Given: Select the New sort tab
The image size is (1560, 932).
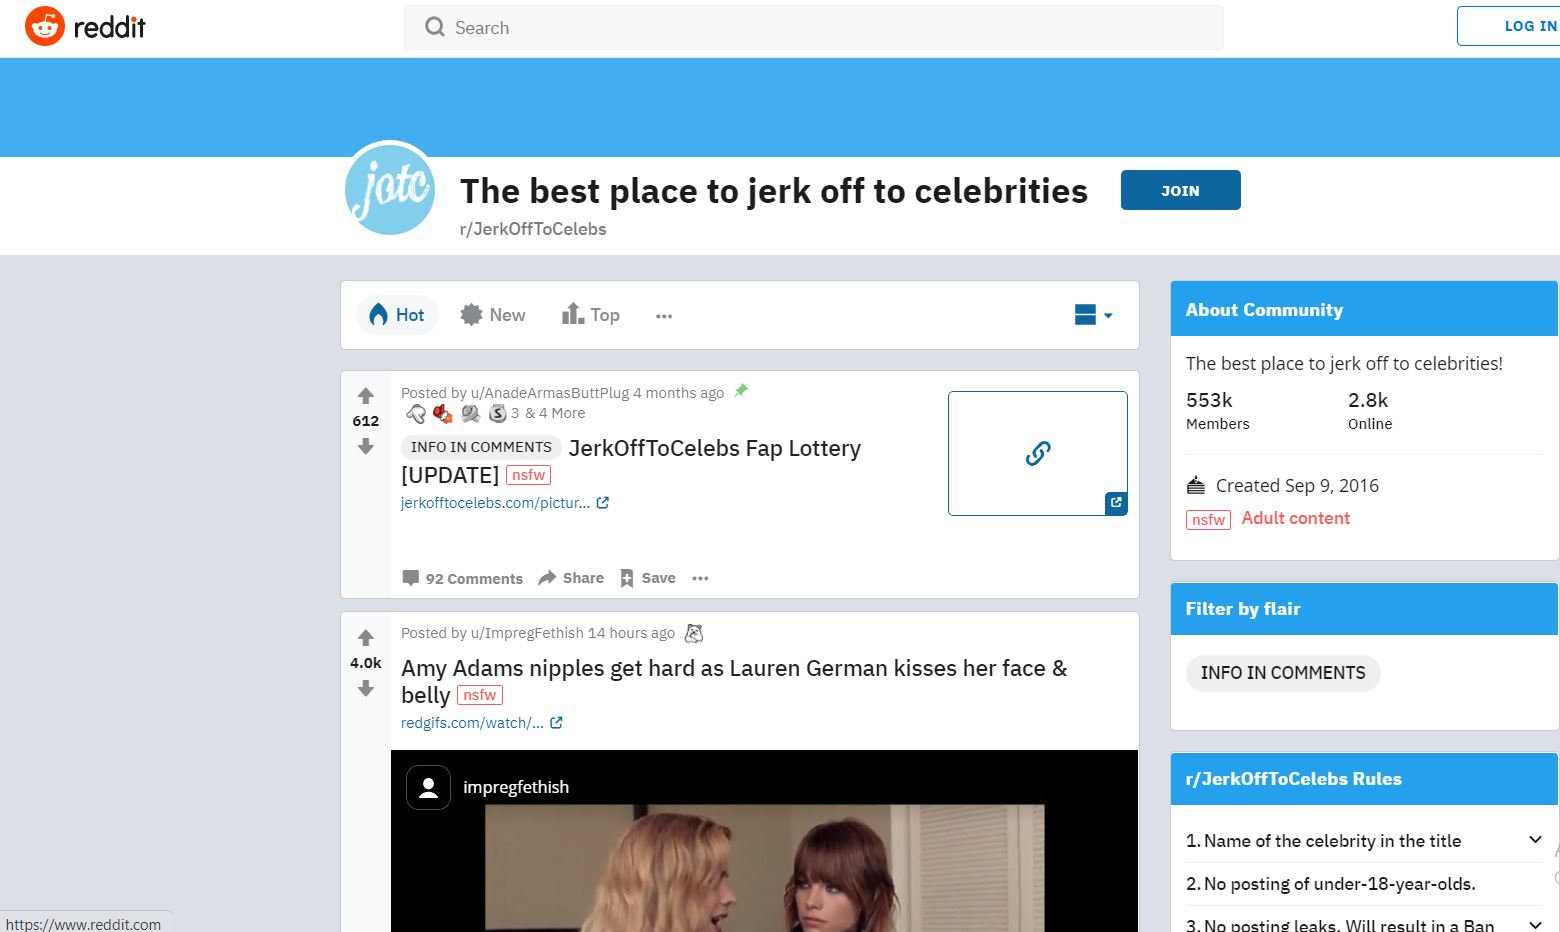Looking at the screenshot, I should point(492,315).
